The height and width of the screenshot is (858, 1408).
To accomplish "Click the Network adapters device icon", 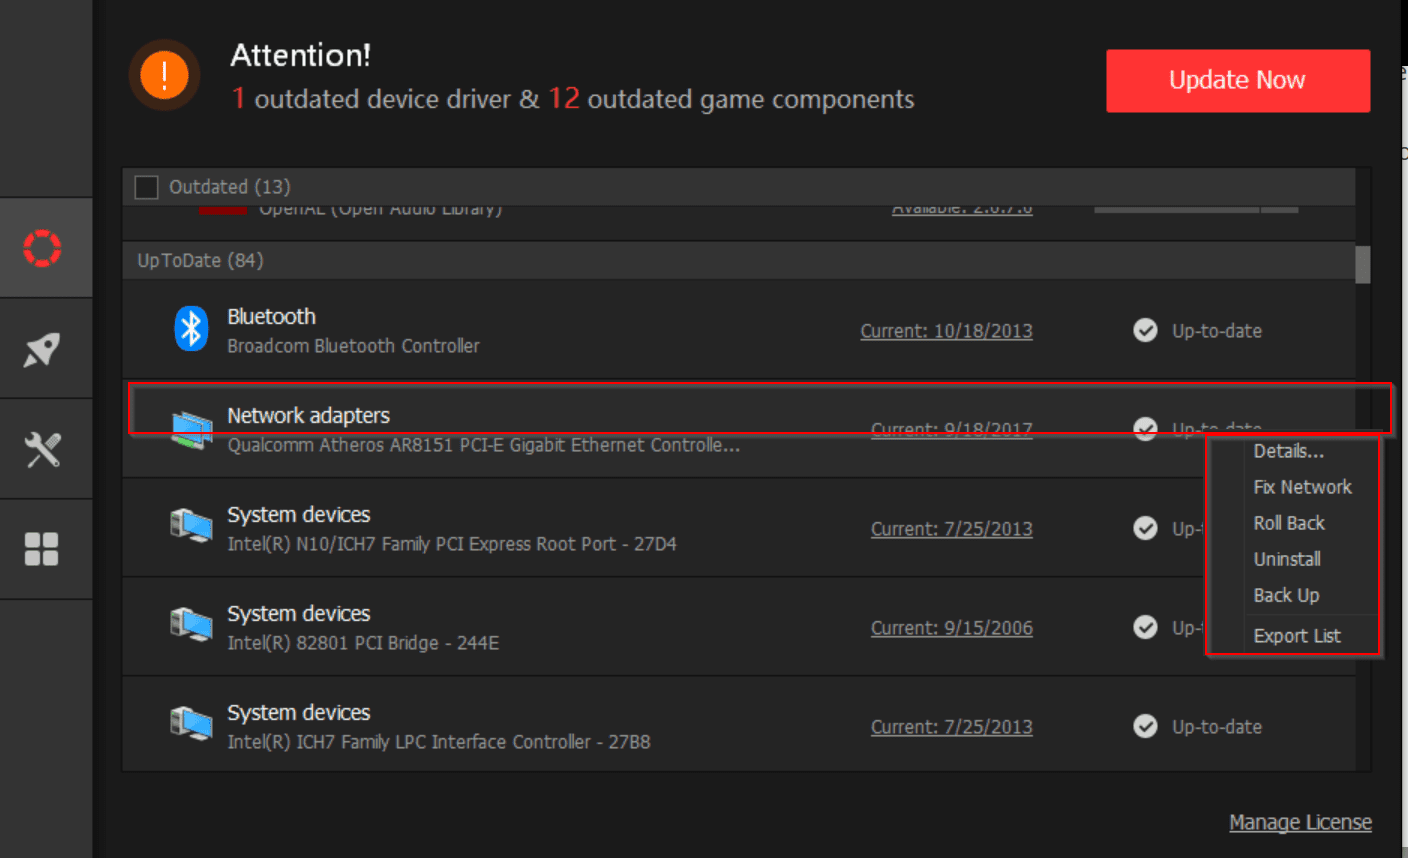I will tap(192, 430).
